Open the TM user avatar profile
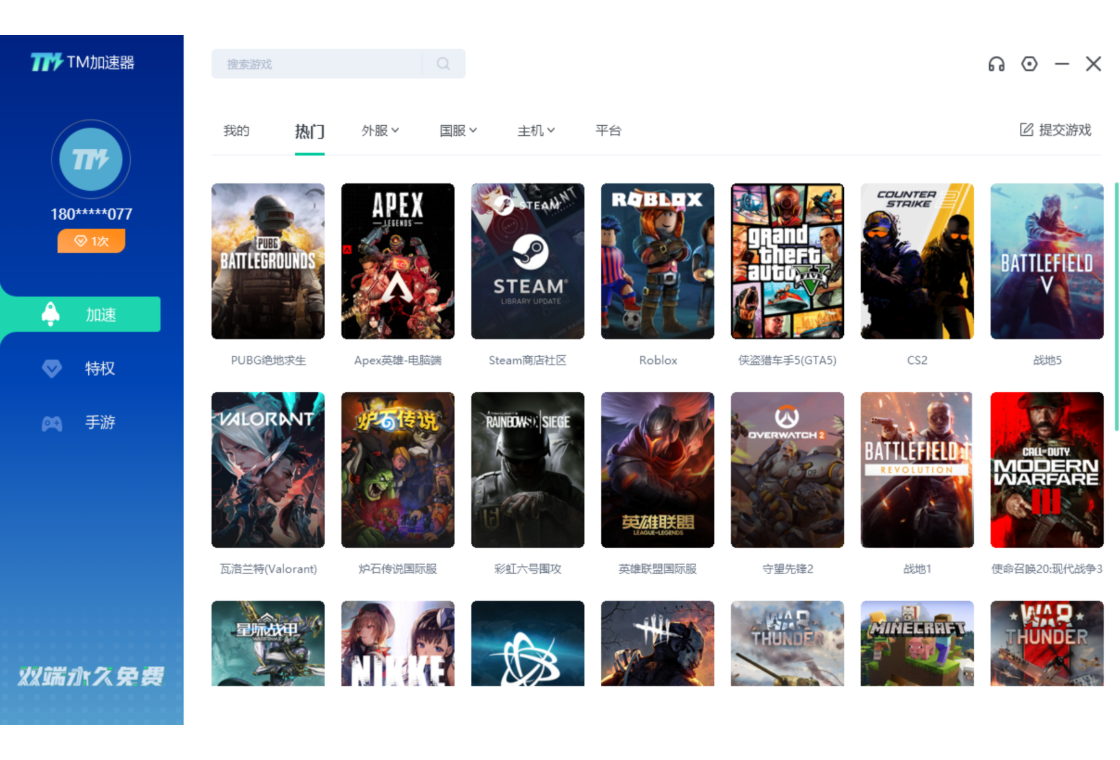1120x760 pixels. (x=91, y=159)
